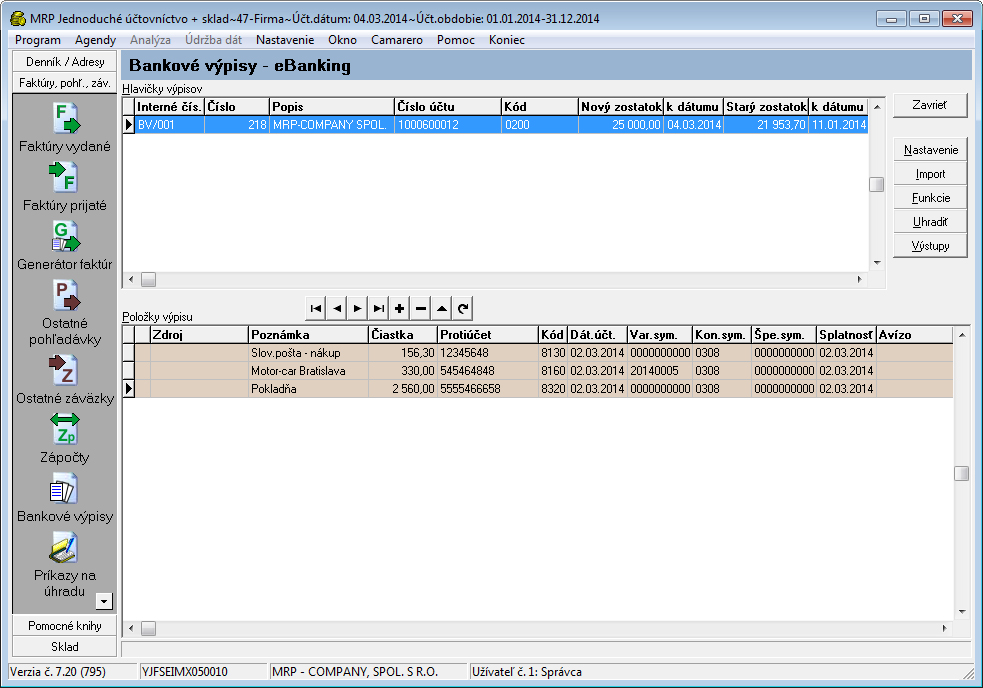
Task: Add new record with plus navigator button
Action: click(x=400, y=309)
